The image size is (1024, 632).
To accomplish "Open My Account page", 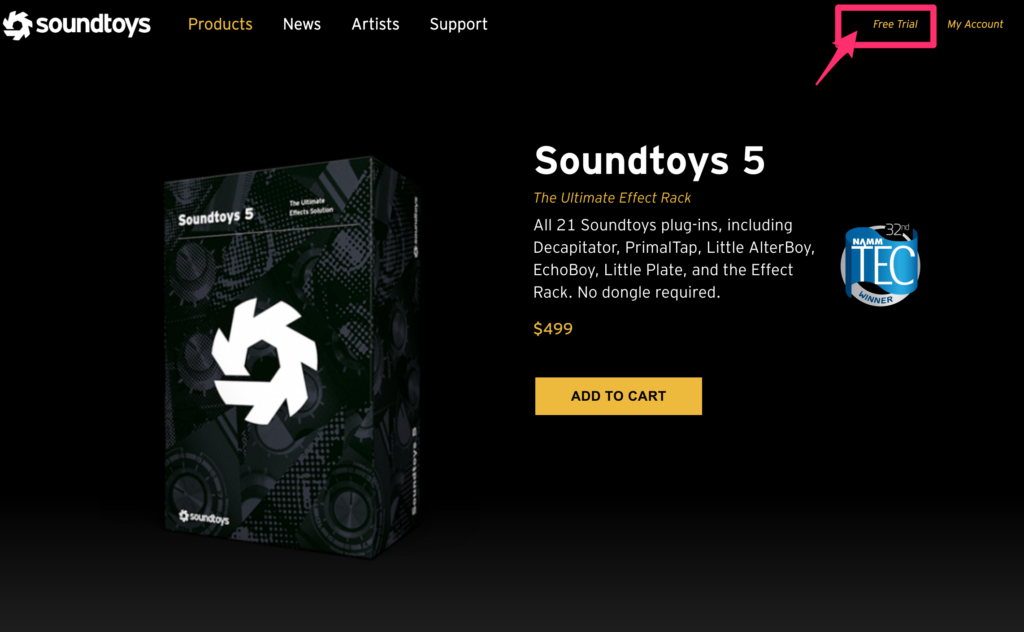I will [975, 24].
